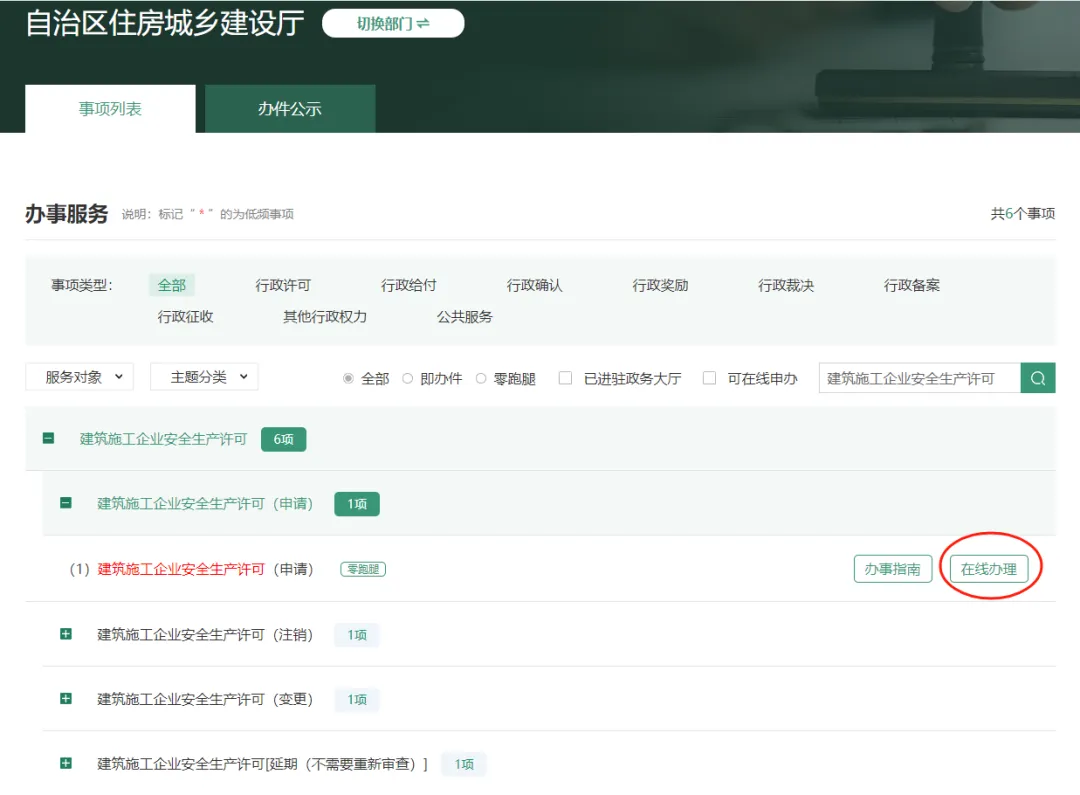Collapse the top 建筑施工企业安全生产许可 group

click(48, 438)
